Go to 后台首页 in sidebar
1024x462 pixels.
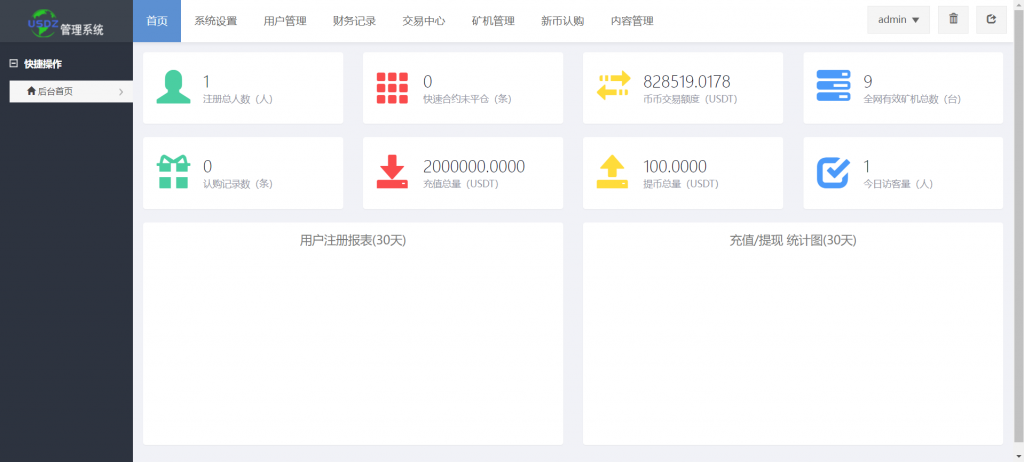71,91
